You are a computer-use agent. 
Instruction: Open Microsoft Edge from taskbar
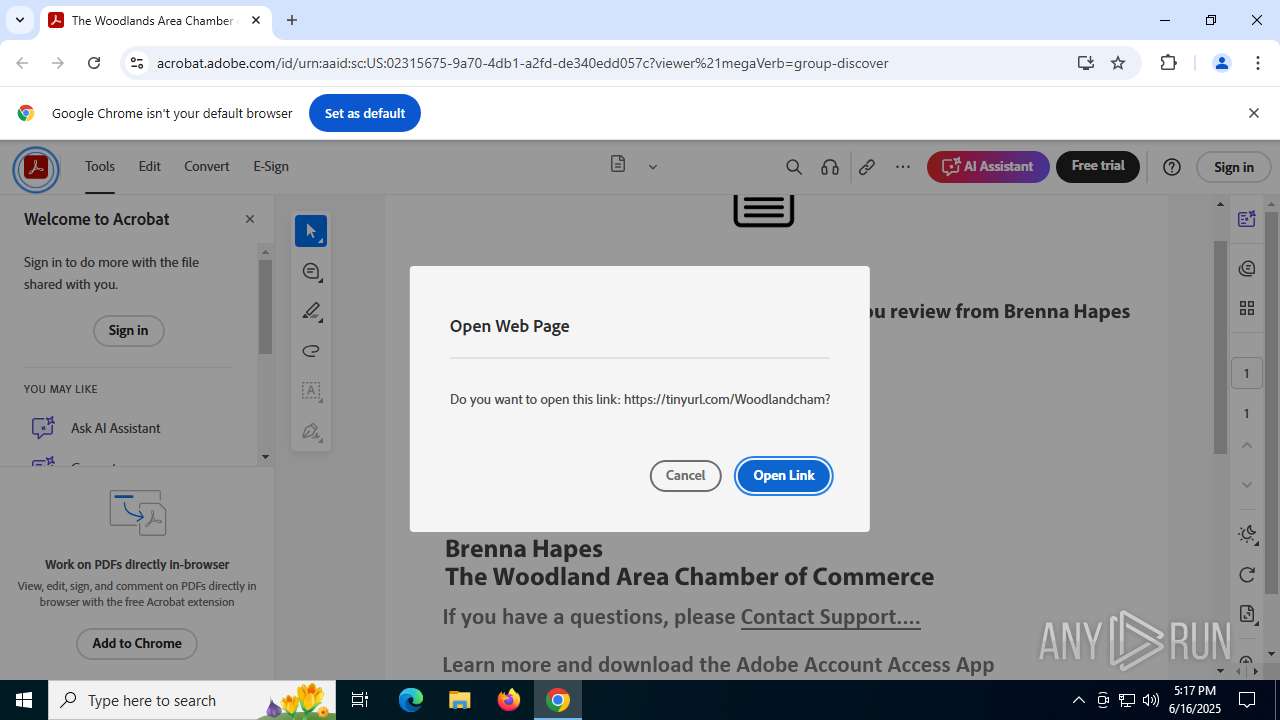coord(411,700)
